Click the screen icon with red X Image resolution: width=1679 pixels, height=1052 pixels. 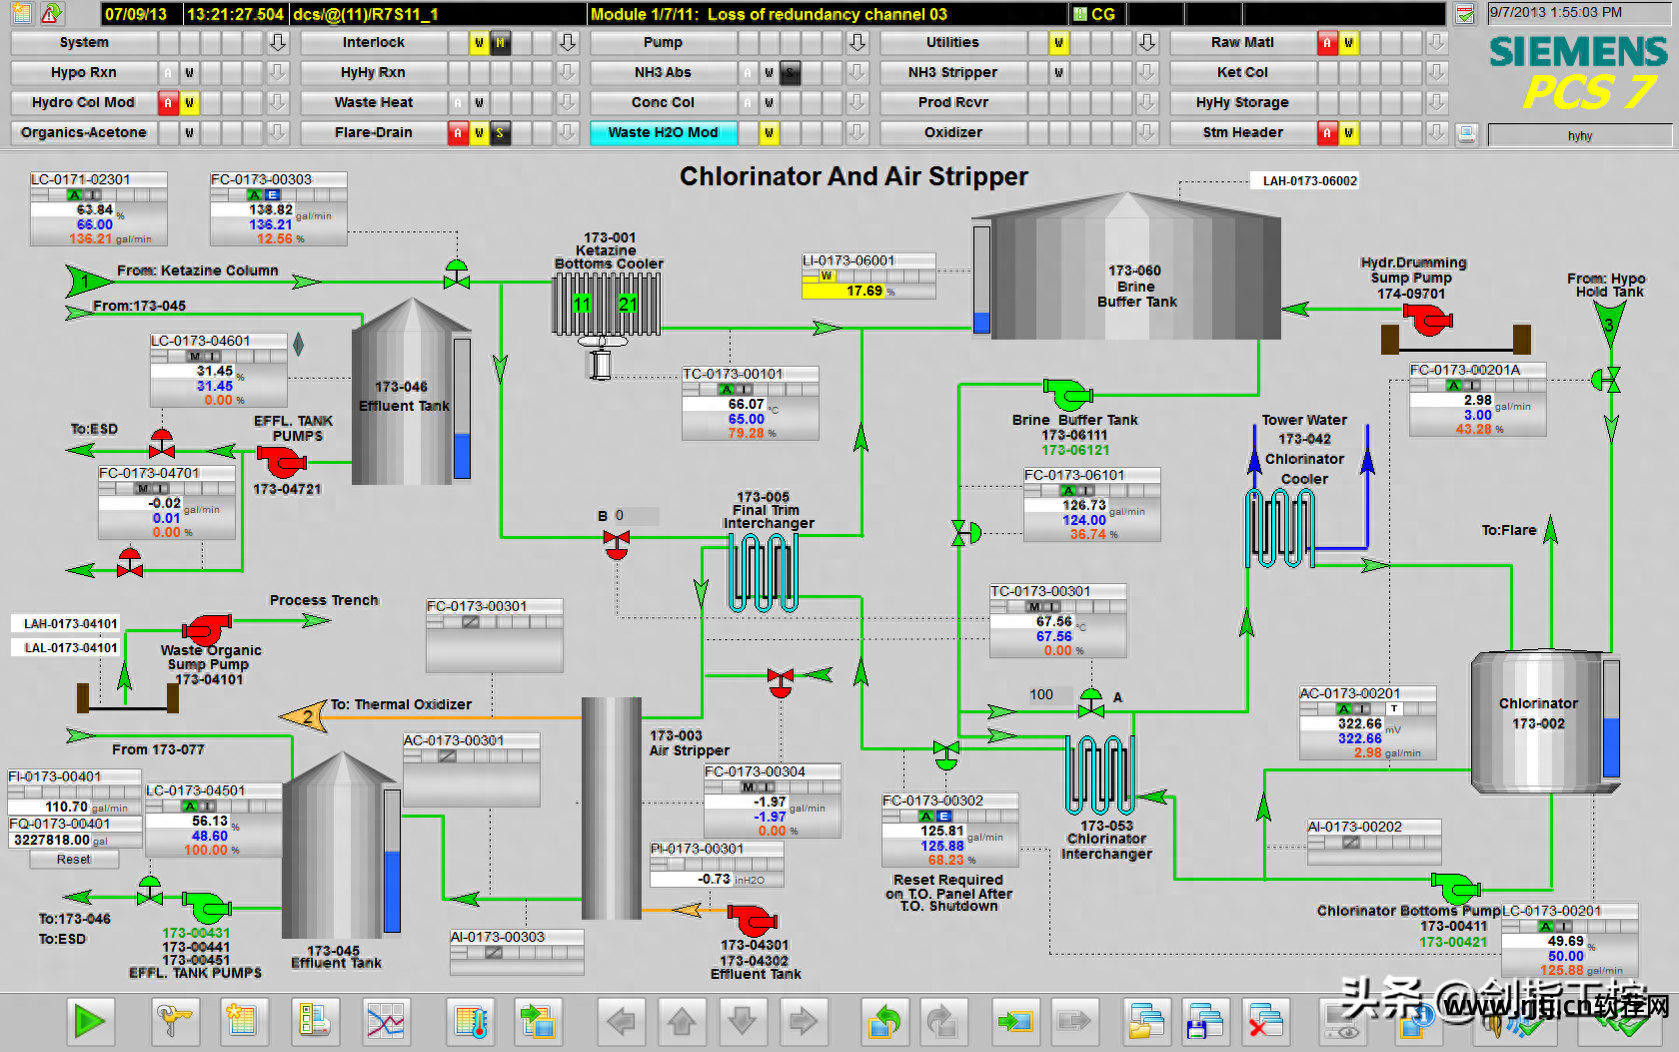1265,1021
